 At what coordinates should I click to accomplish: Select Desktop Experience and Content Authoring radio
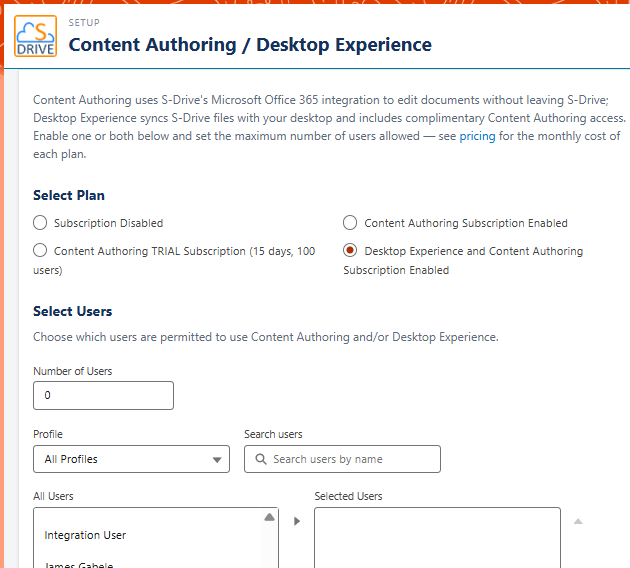coord(350,251)
